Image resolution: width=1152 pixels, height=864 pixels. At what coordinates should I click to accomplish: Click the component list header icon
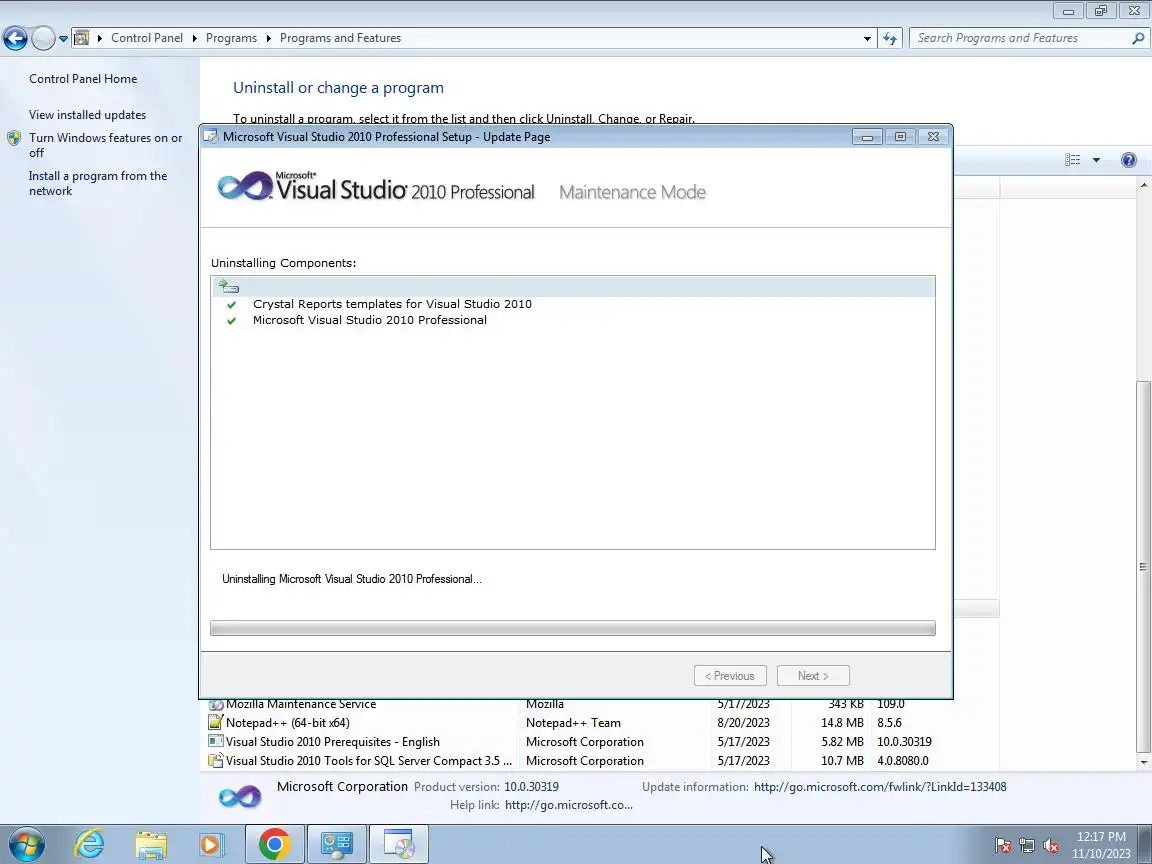pos(229,287)
